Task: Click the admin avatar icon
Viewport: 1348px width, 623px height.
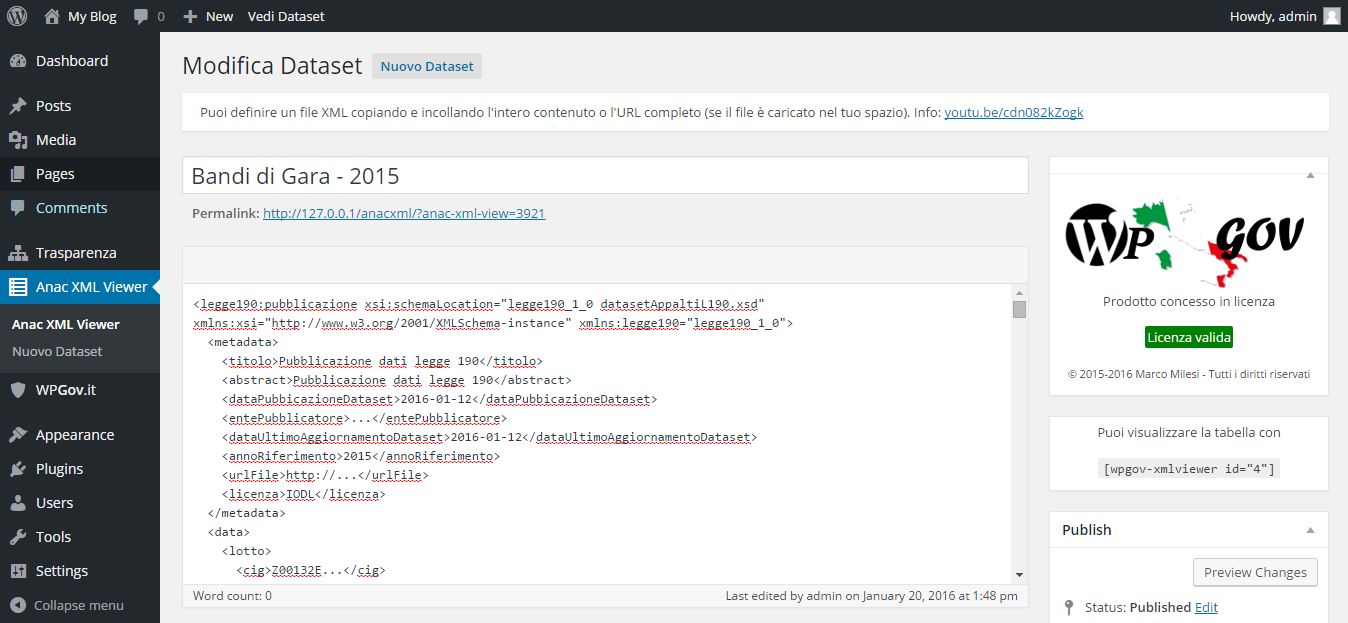Action: [x=1331, y=16]
